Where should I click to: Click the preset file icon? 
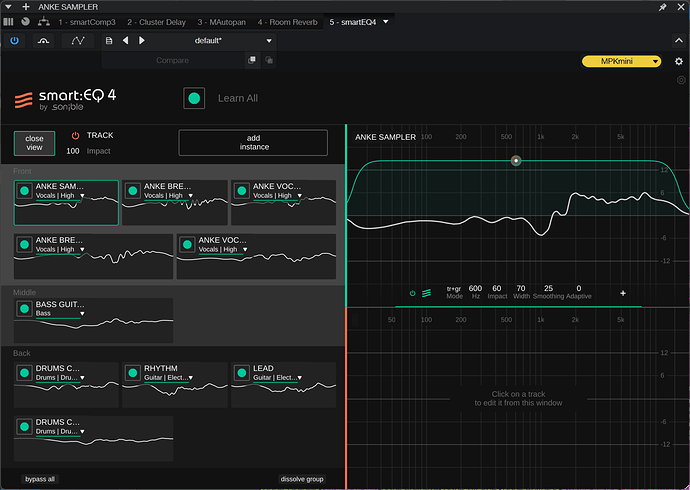109,40
